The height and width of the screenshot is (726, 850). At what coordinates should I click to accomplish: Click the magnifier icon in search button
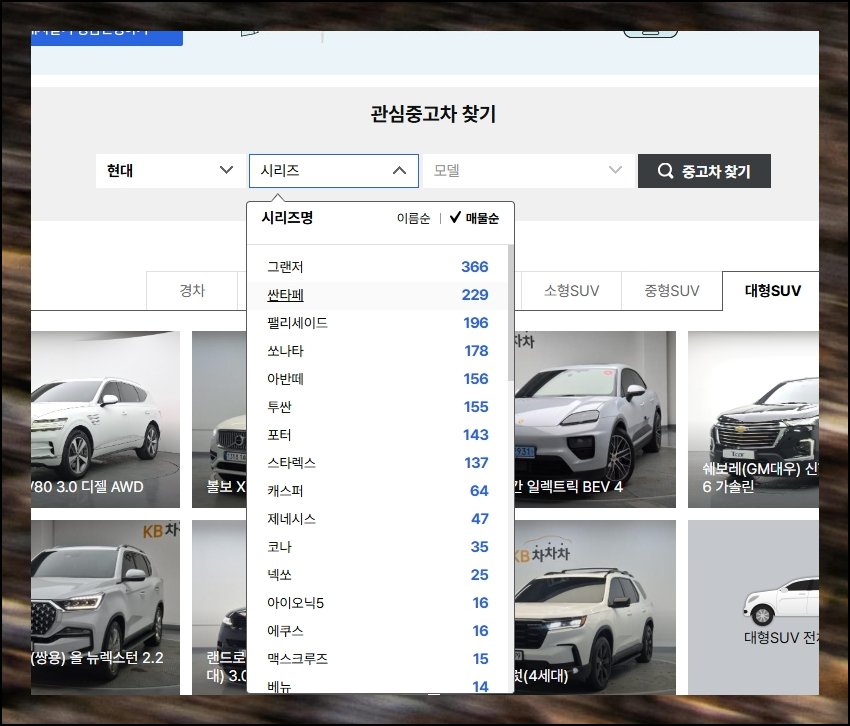pos(665,171)
